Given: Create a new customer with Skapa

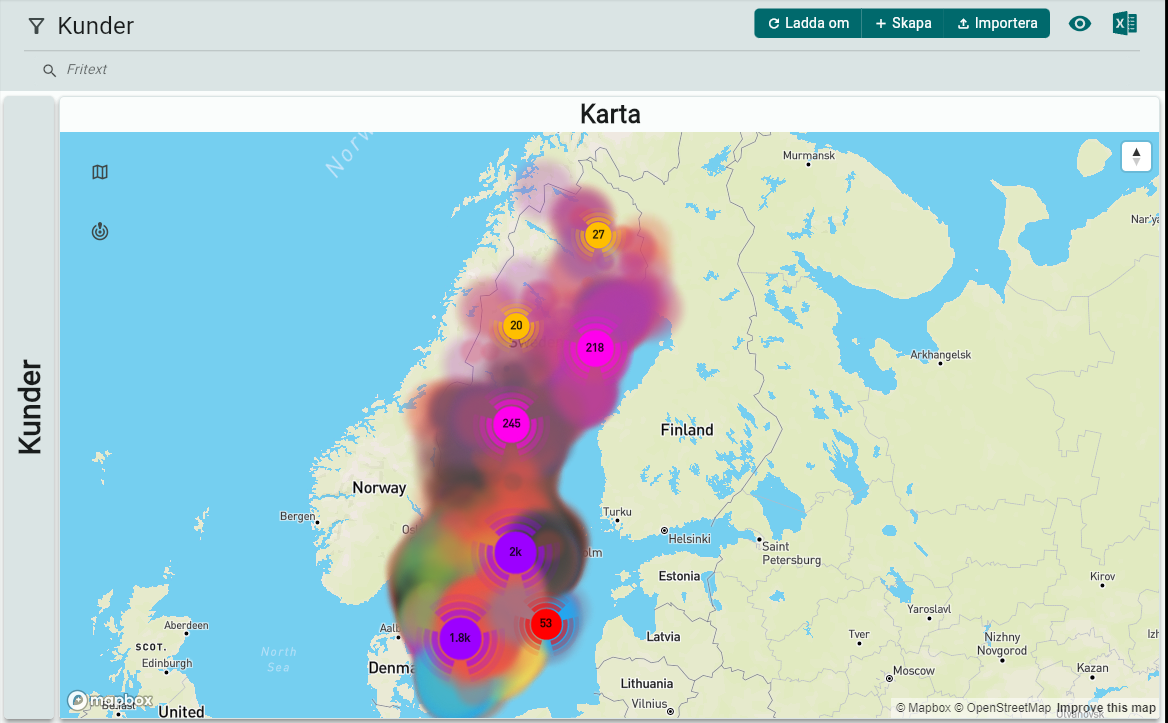Looking at the screenshot, I should 903,23.
